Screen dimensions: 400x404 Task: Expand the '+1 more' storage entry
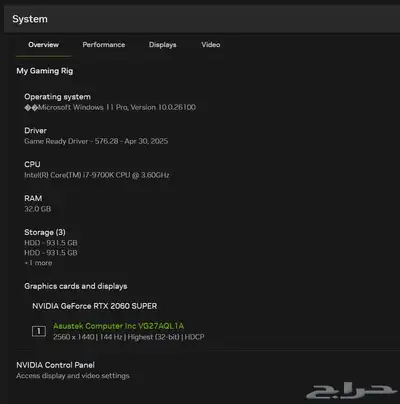tap(38, 263)
